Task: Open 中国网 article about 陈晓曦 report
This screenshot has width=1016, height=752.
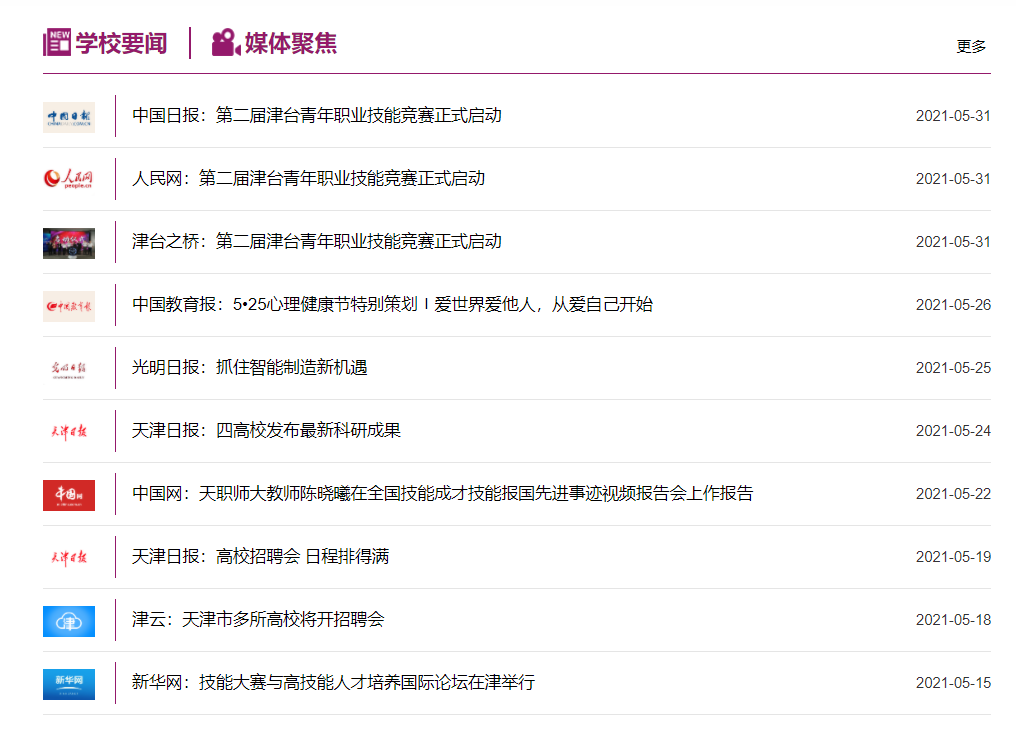Action: pos(442,494)
